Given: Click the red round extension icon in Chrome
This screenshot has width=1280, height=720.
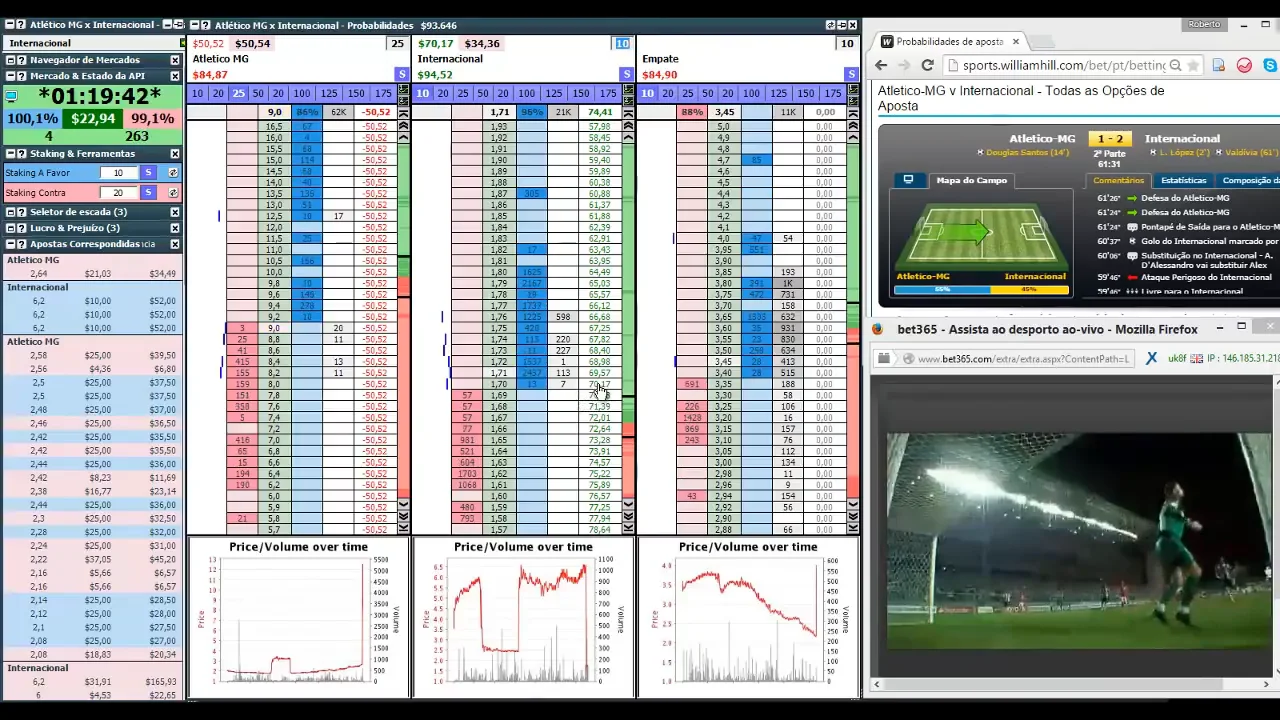Looking at the screenshot, I should click(1244, 65).
